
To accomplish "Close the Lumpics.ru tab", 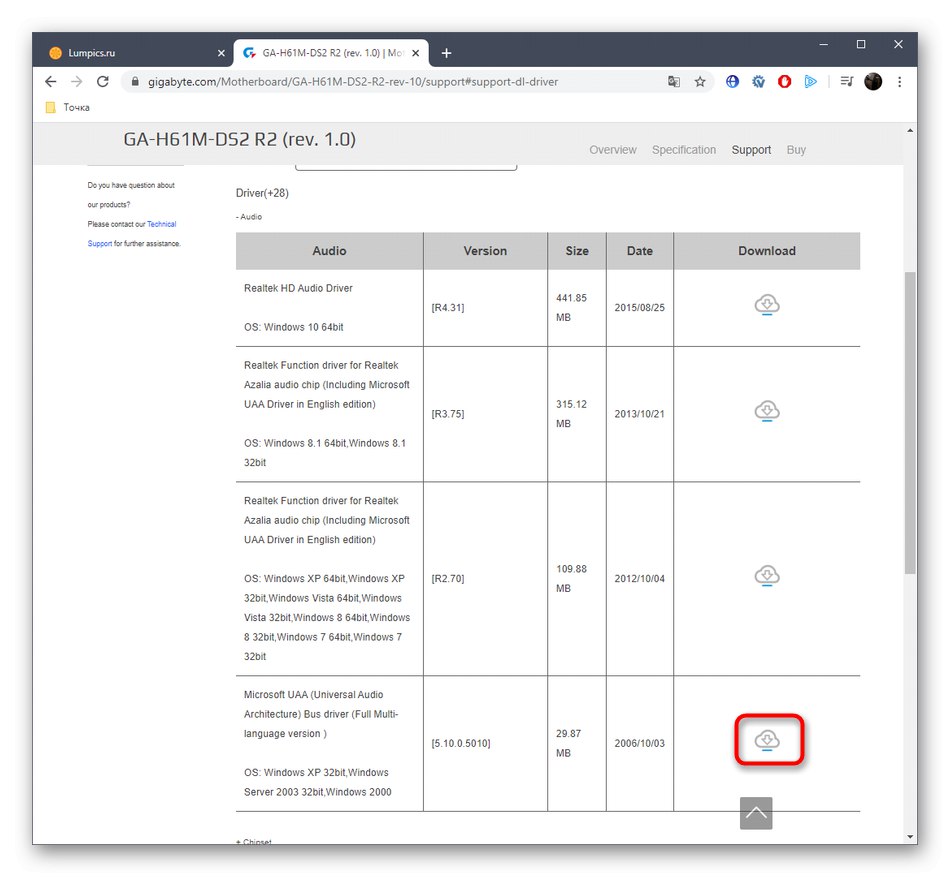I will pyautogui.click(x=221, y=53).
